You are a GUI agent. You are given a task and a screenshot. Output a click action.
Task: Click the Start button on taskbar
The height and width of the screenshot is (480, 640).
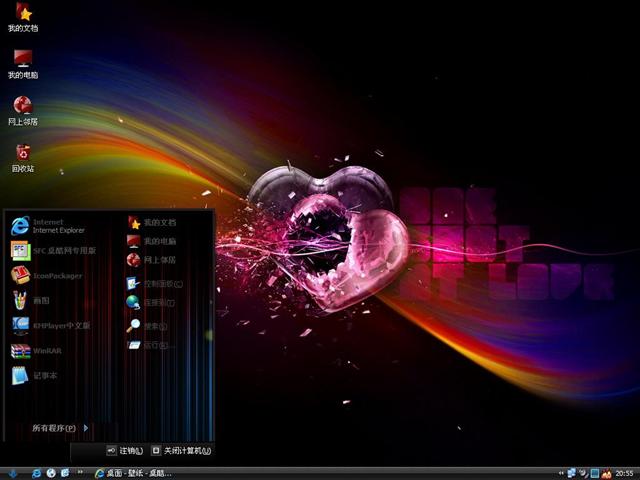pyautogui.click(x=13, y=473)
